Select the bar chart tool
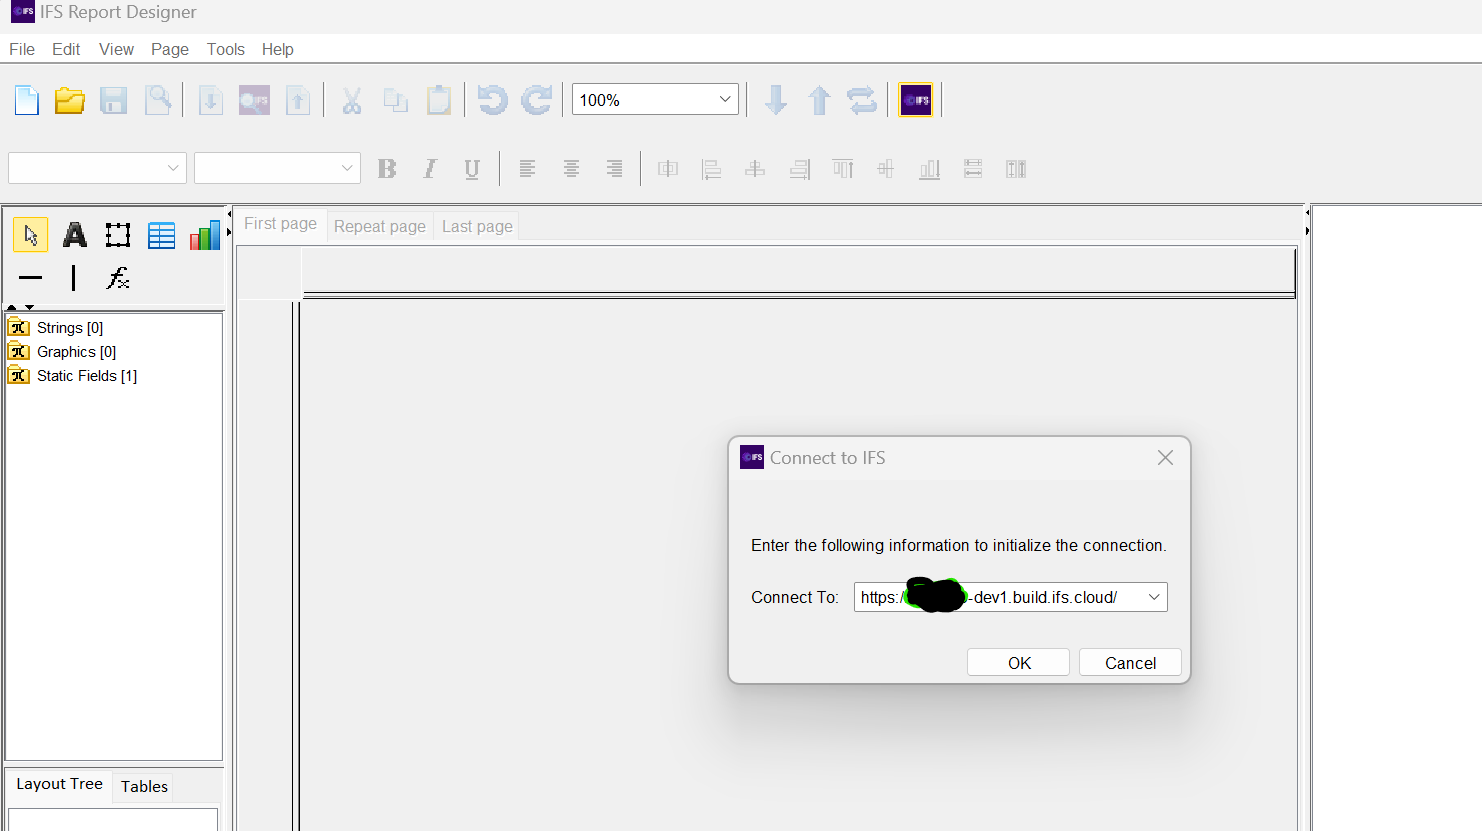The image size is (1482, 831). pos(205,235)
